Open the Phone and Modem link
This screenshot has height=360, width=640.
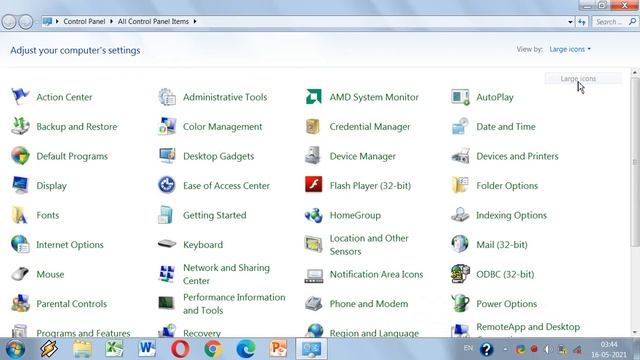point(369,304)
